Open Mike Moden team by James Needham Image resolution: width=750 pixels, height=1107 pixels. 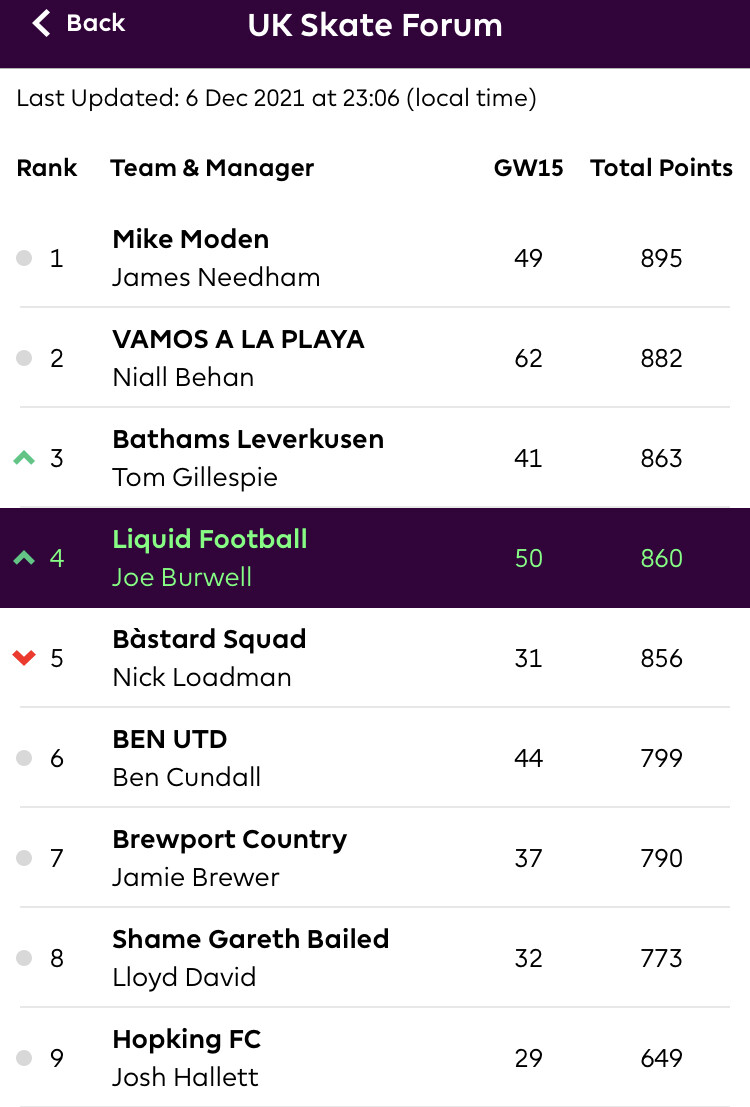[x=216, y=258]
